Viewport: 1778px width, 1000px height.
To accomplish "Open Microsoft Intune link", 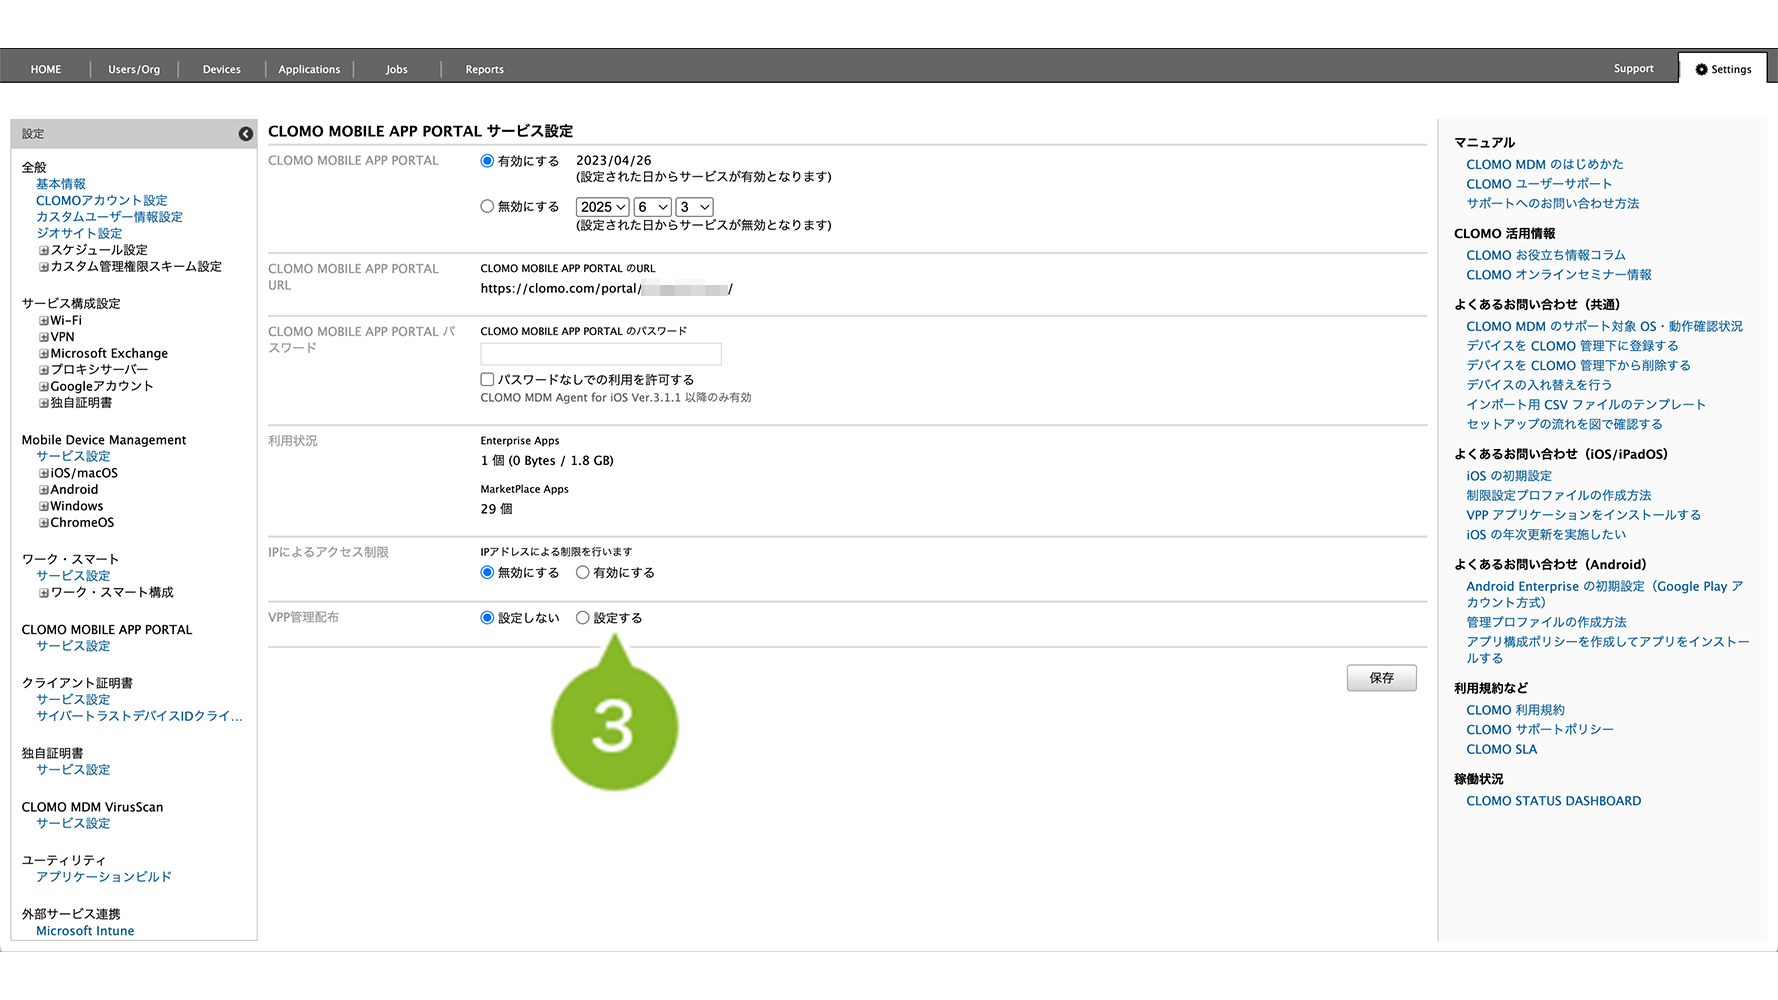I will 85,931.
